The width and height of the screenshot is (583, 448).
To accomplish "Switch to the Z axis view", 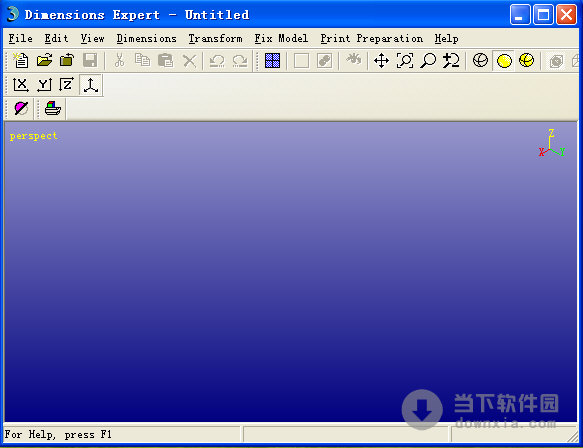I will coord(67,85).
